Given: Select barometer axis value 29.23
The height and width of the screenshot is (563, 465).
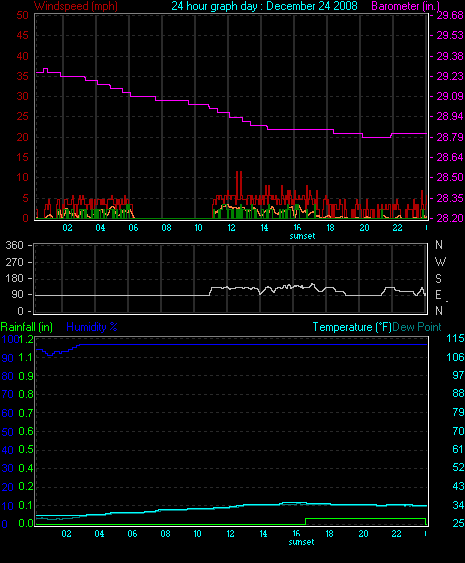Looking at the screenshot, I should coord(450,76).
